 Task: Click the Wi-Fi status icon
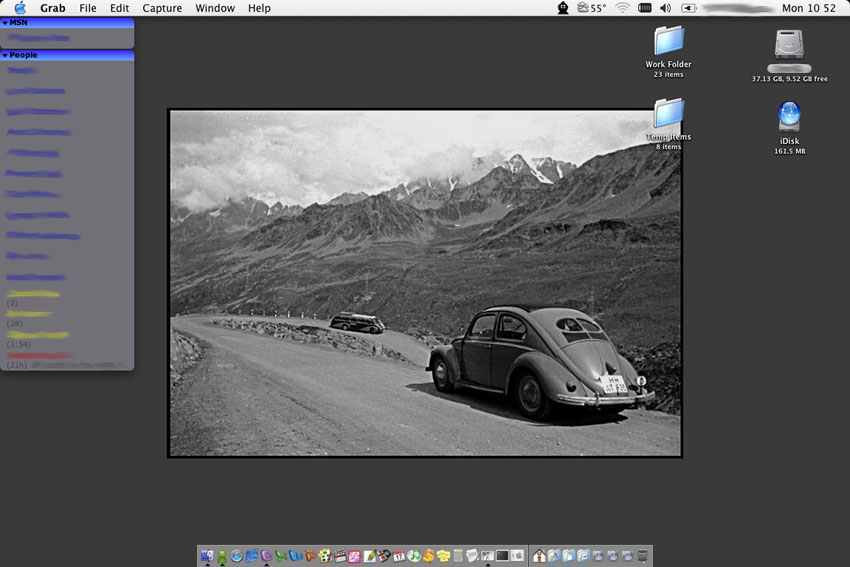(x=622, y=8)
